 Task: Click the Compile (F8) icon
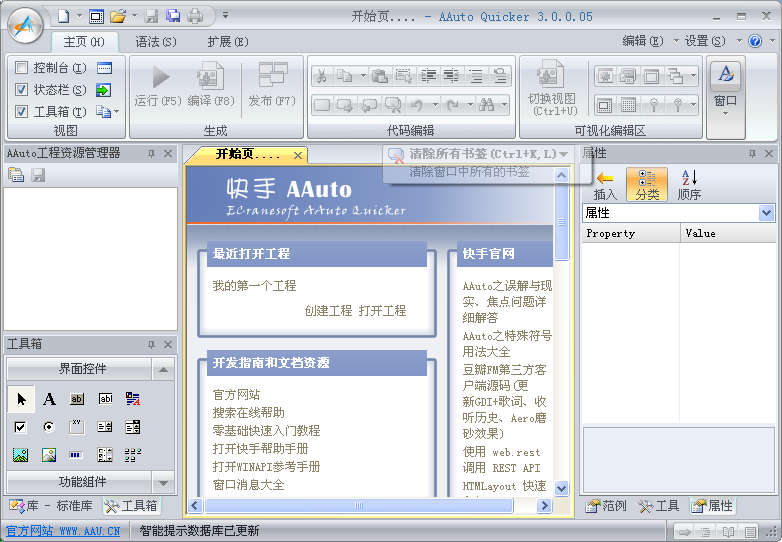point(210,77)
